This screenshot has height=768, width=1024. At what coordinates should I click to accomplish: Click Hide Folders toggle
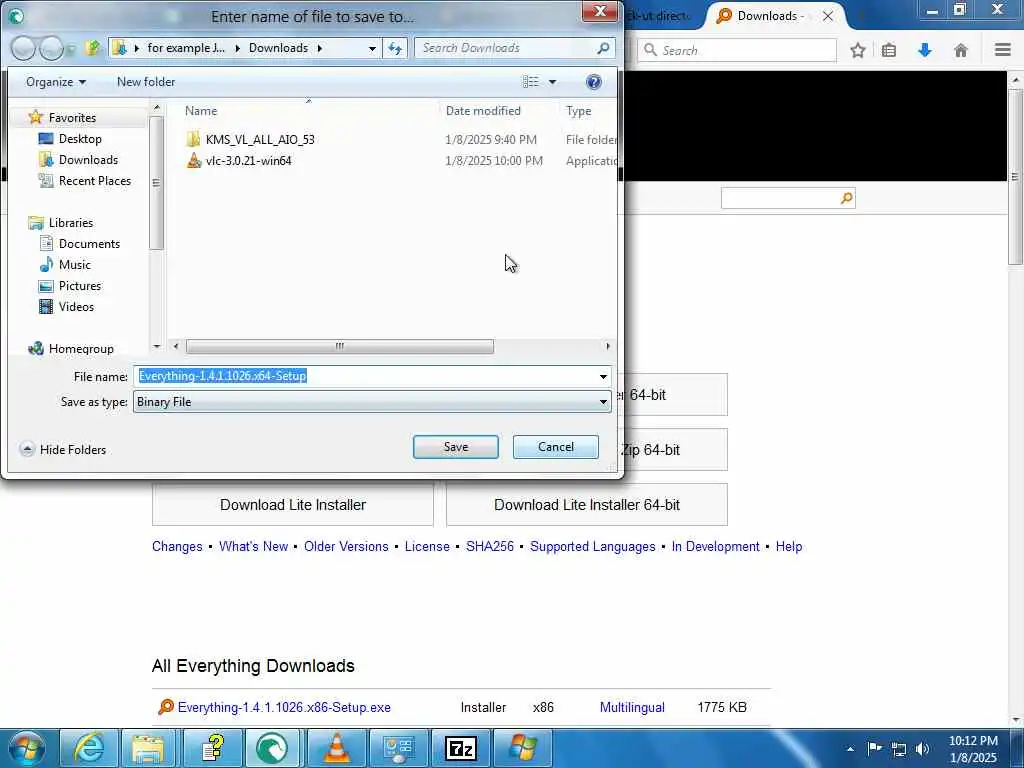point(63,449)
